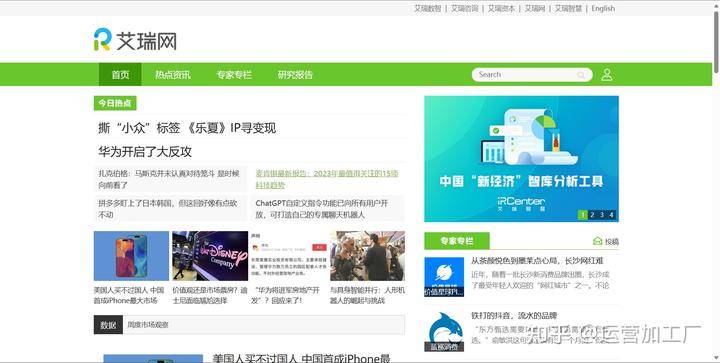This screenshot has height=363, width=720.
Task: Open 热点资讯 in navigation bar
Action: 173,75
